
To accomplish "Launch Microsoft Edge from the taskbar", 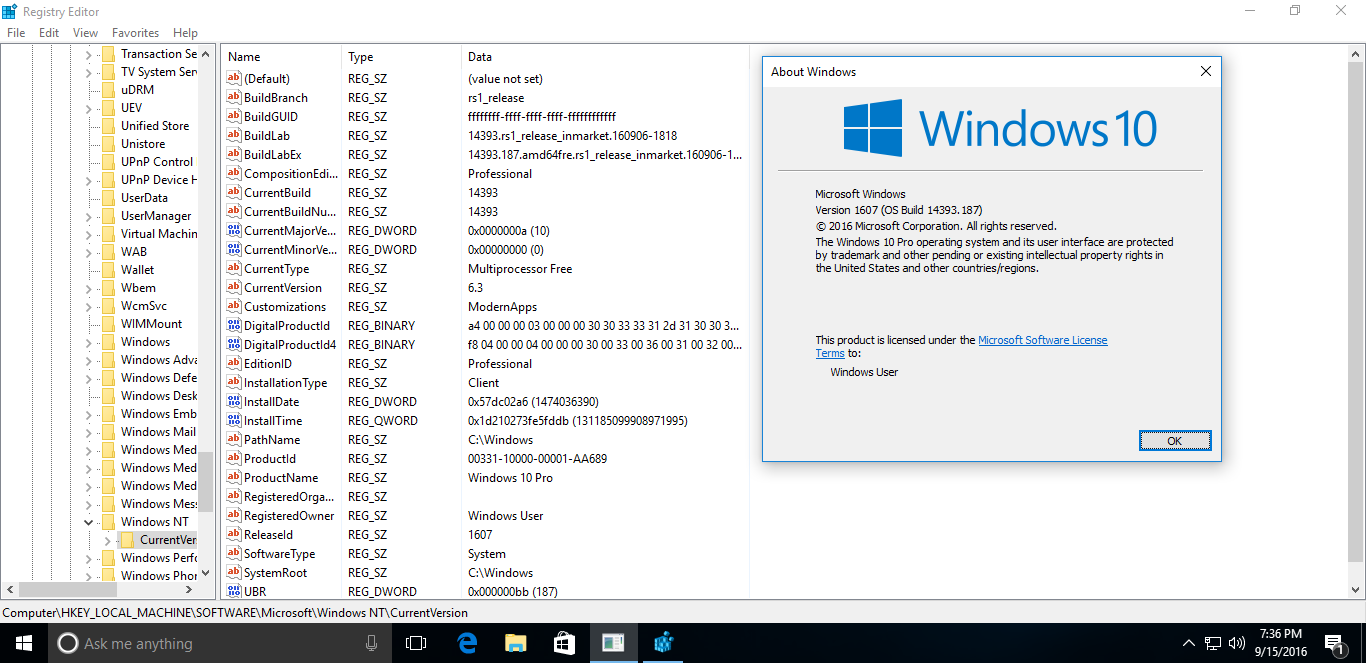I will point(466,643).
